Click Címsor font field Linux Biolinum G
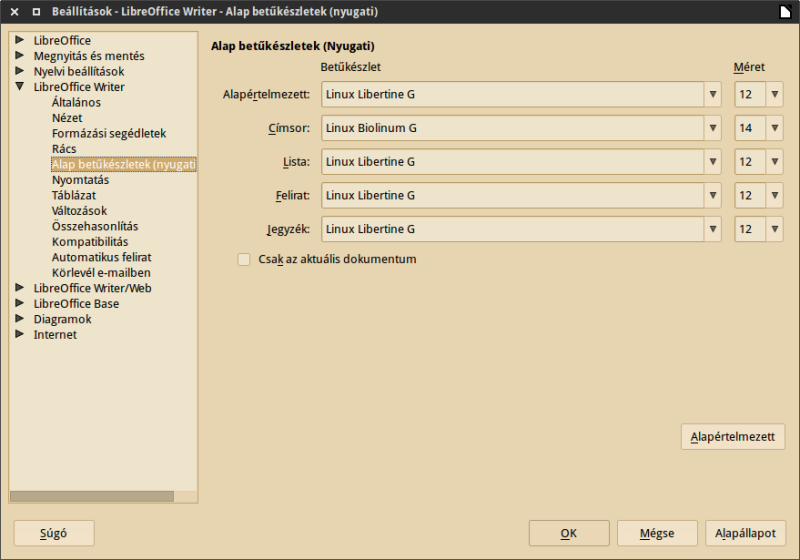Screen dimensions: 800x560 [x=513, y=128]
